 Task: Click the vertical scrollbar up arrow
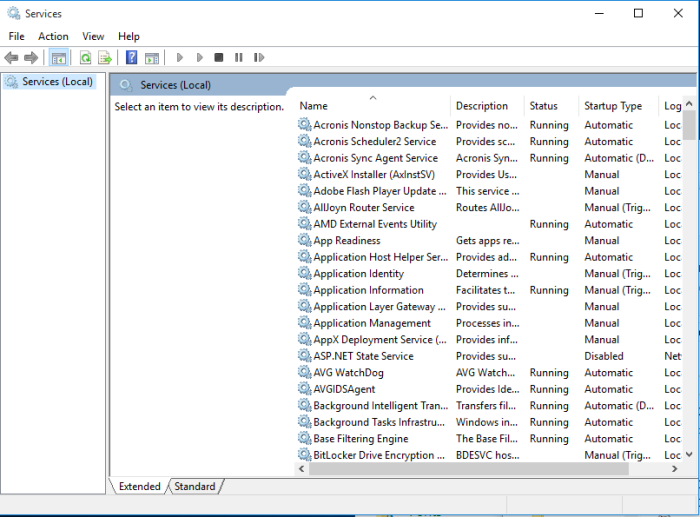click(x=689, y=104)
